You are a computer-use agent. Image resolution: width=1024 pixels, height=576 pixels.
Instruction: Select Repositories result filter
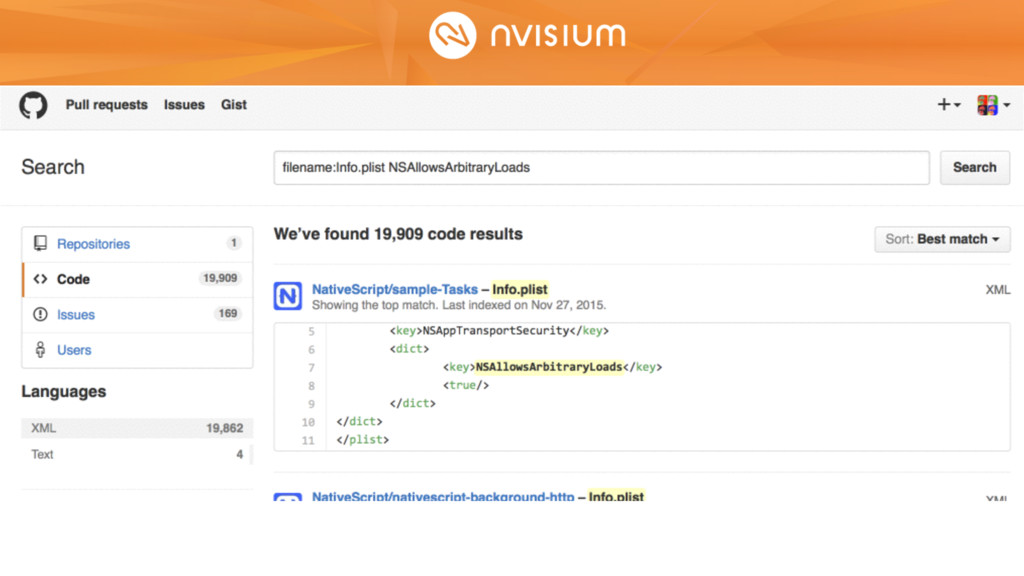[137, 244]
